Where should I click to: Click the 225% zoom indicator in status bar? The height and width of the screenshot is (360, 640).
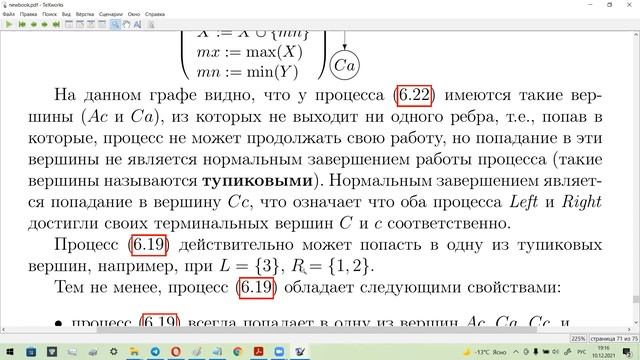(x=578, y=338)
